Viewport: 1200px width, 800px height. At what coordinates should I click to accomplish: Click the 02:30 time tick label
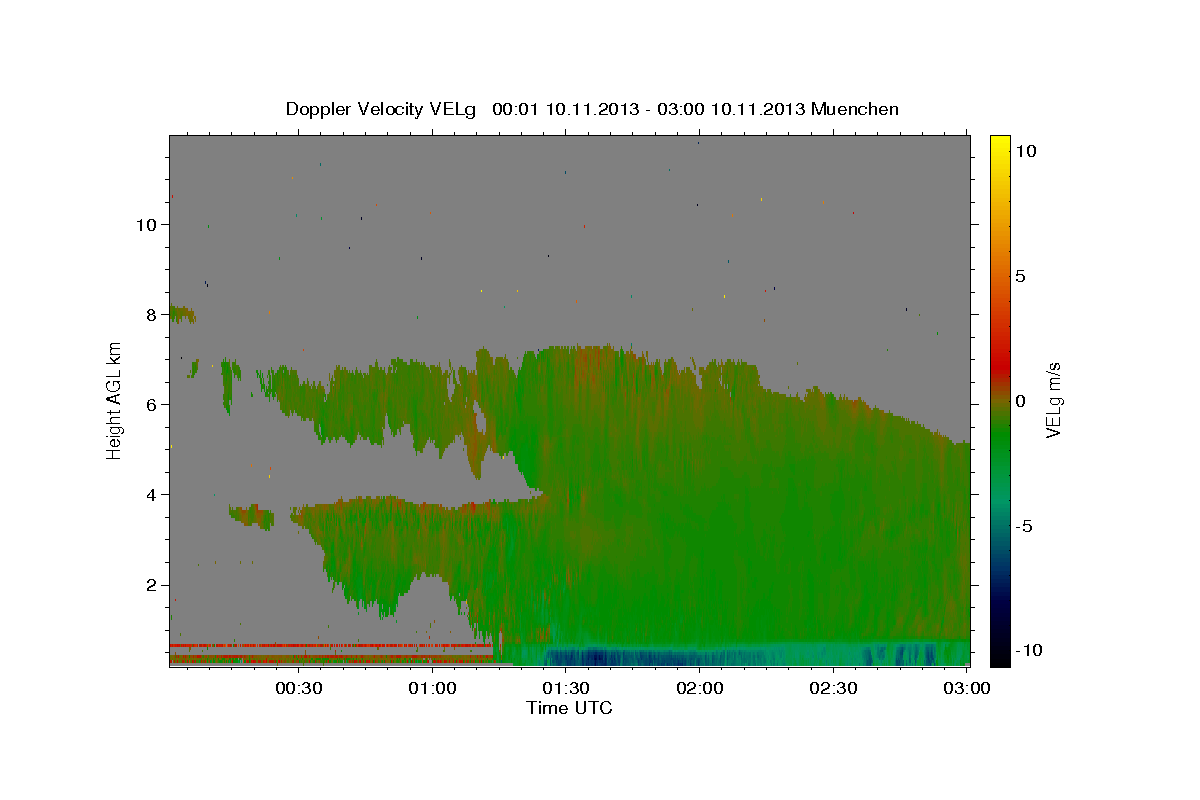coord(833,688)
